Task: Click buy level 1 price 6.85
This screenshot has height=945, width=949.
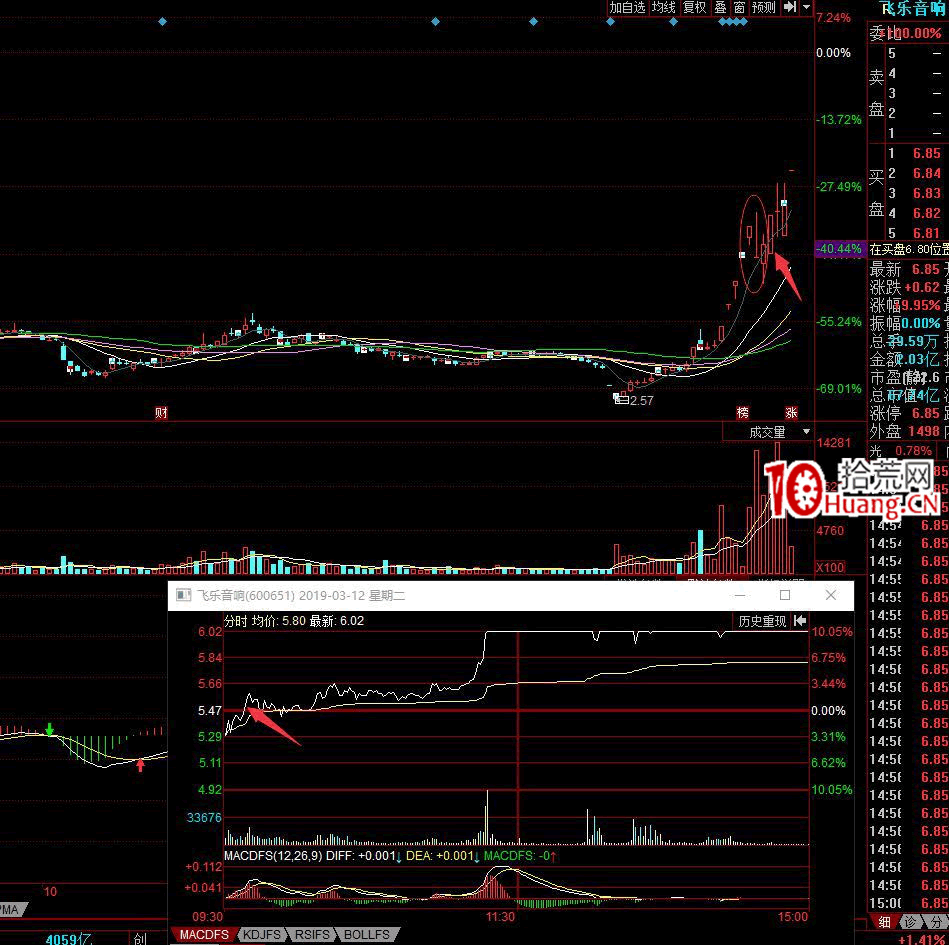Action: tap(927, 153)
